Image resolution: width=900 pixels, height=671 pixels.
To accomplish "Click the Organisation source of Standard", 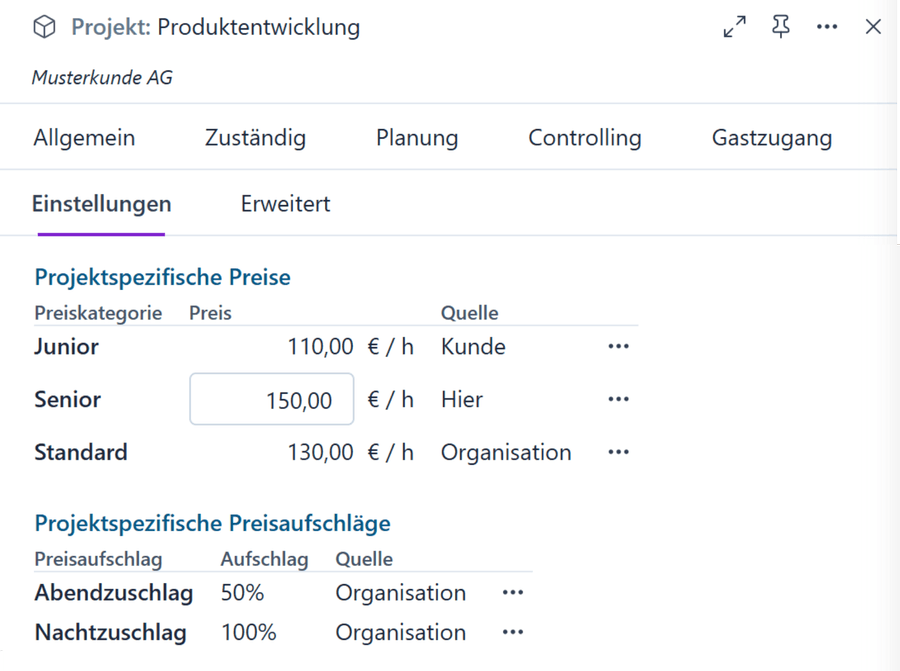I will coord(506,452).
